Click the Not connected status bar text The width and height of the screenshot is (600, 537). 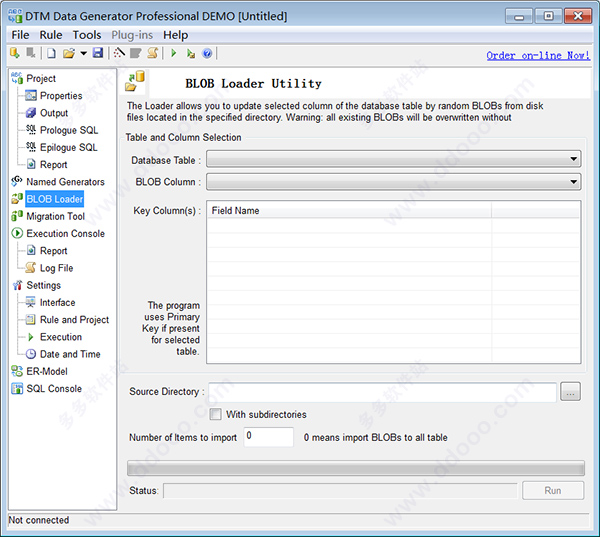[39, 520]
